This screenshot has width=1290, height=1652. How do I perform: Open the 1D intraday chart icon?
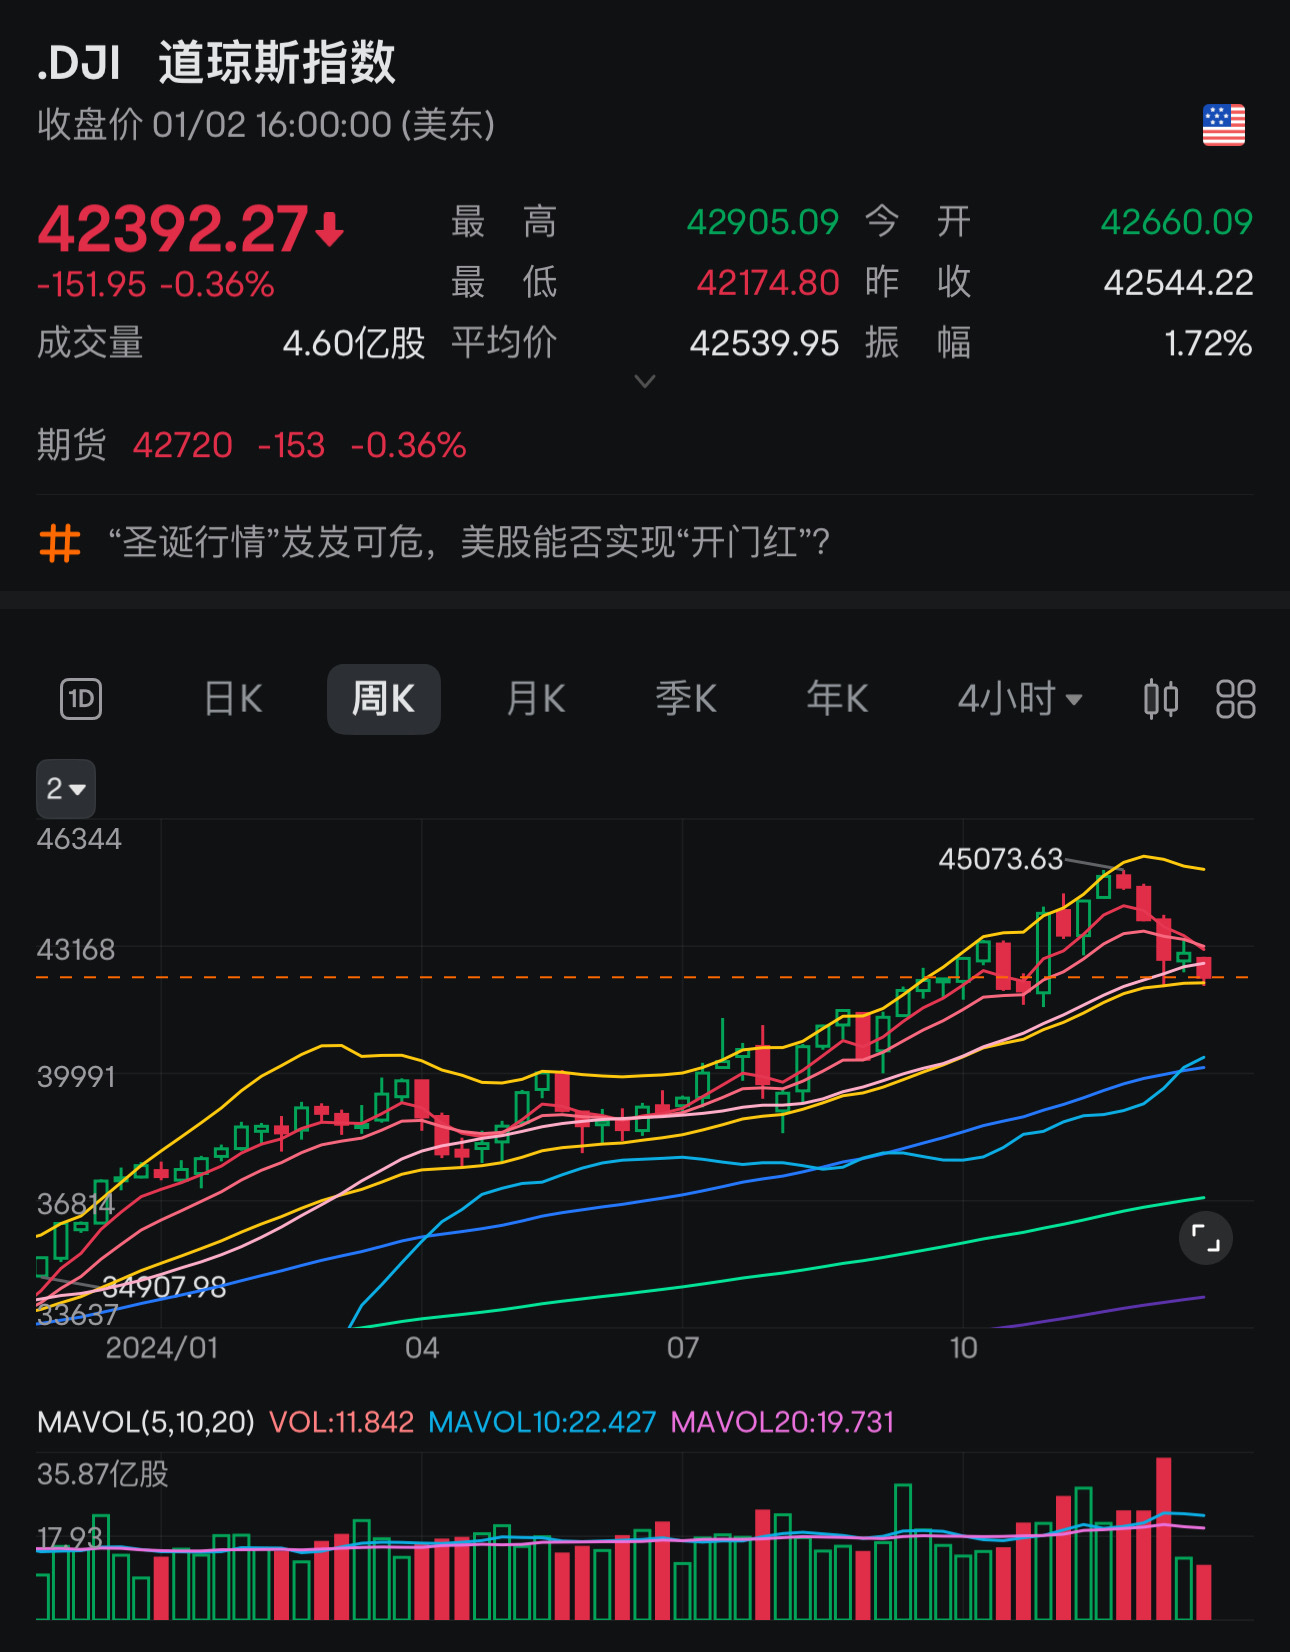click(x=81, y=699)
